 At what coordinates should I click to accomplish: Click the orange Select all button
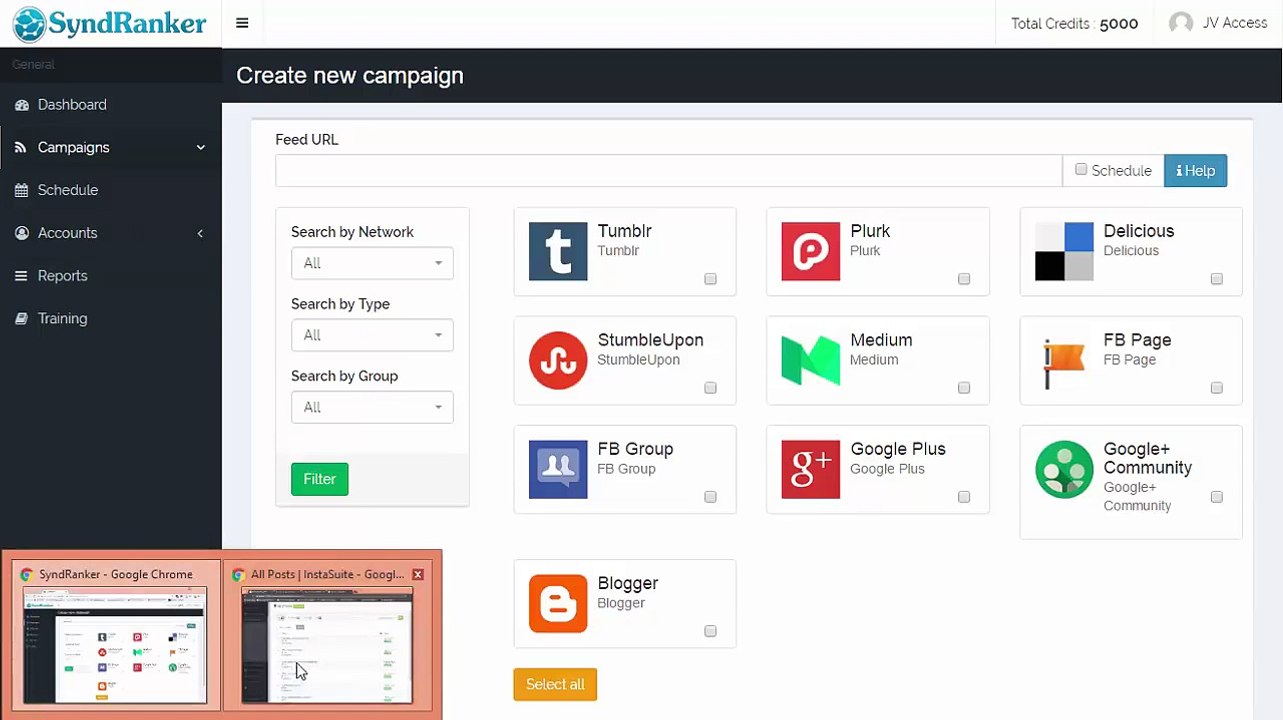click(555, 684)
